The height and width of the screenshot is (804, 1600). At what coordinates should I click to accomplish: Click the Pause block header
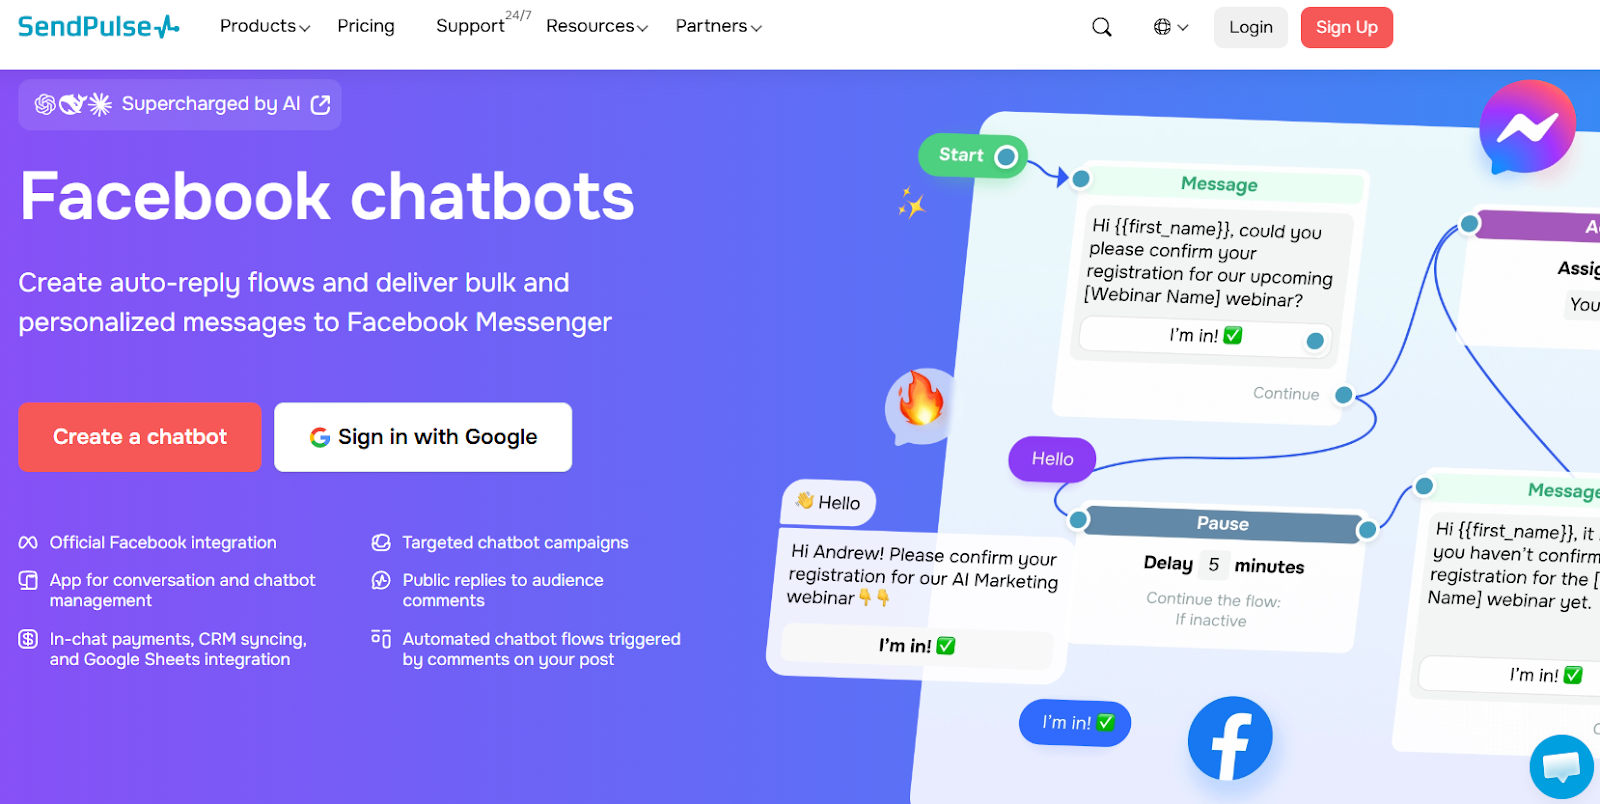tap(1222, 523)
